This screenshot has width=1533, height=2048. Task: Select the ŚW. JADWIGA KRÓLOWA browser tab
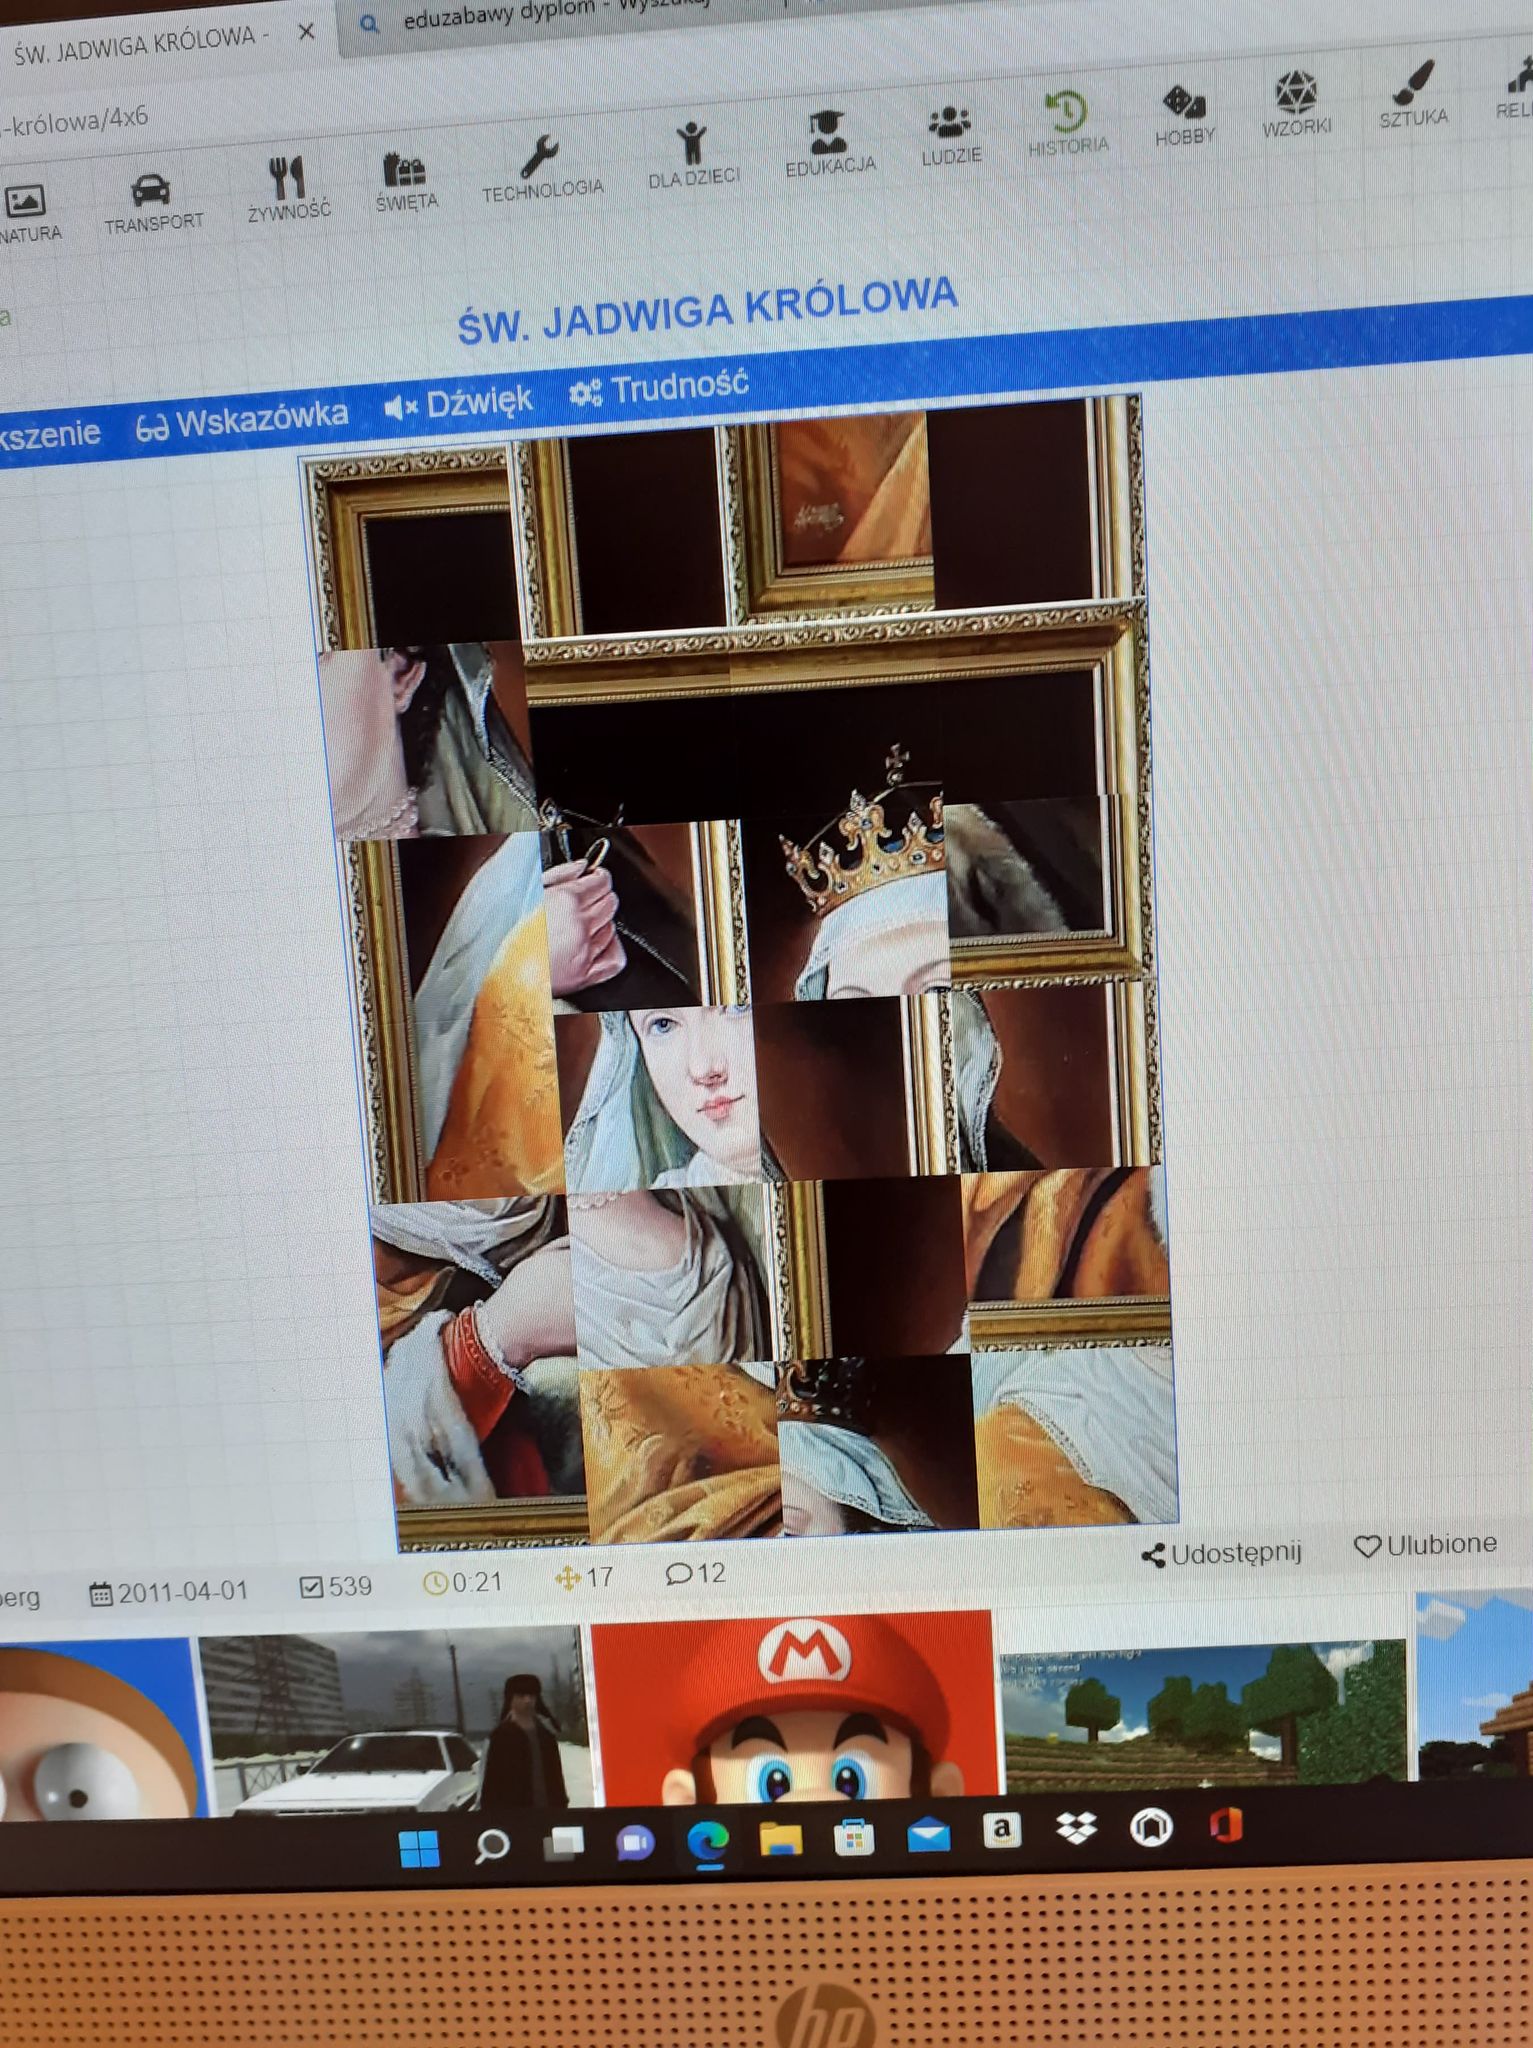tap(140, 44)
